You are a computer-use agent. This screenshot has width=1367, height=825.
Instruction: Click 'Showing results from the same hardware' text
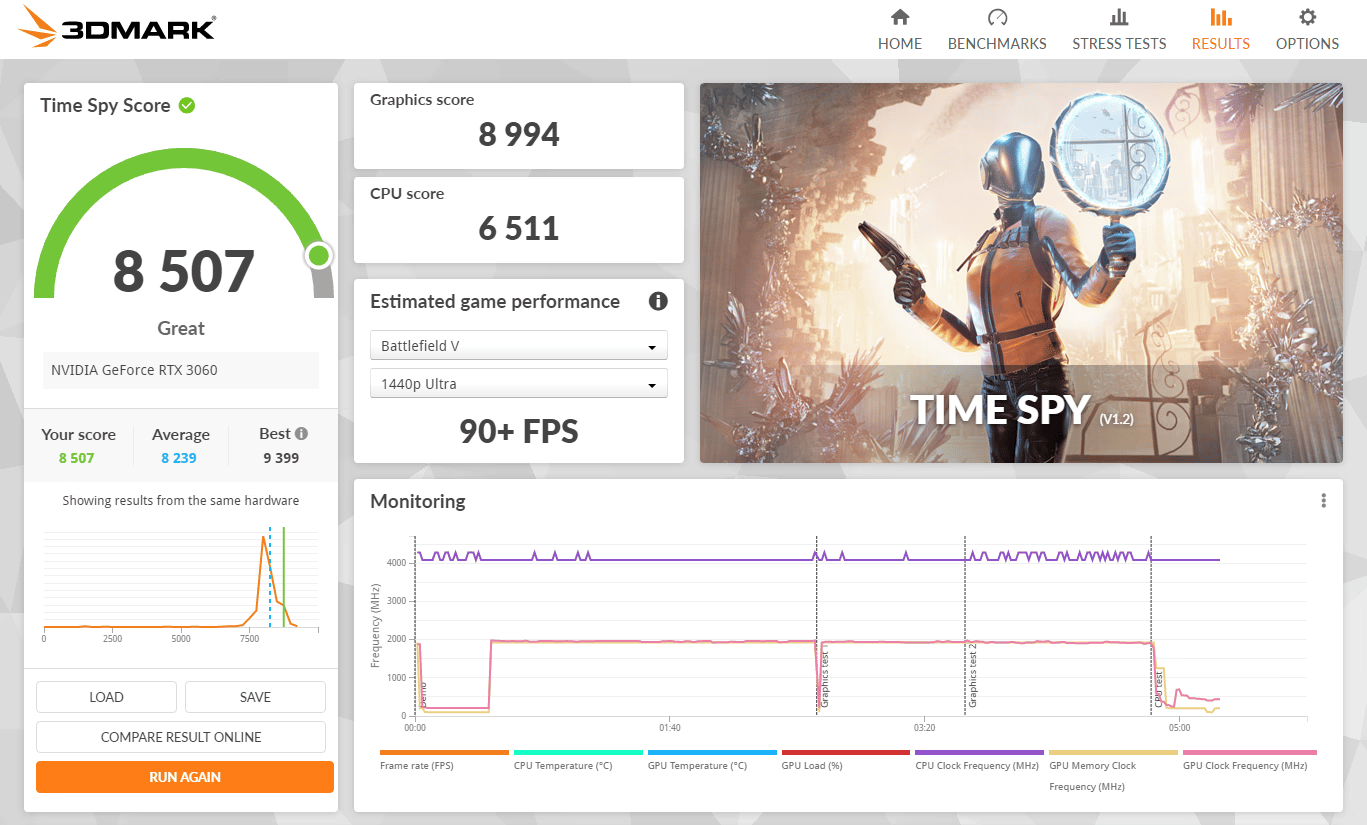tap(181, 500)
